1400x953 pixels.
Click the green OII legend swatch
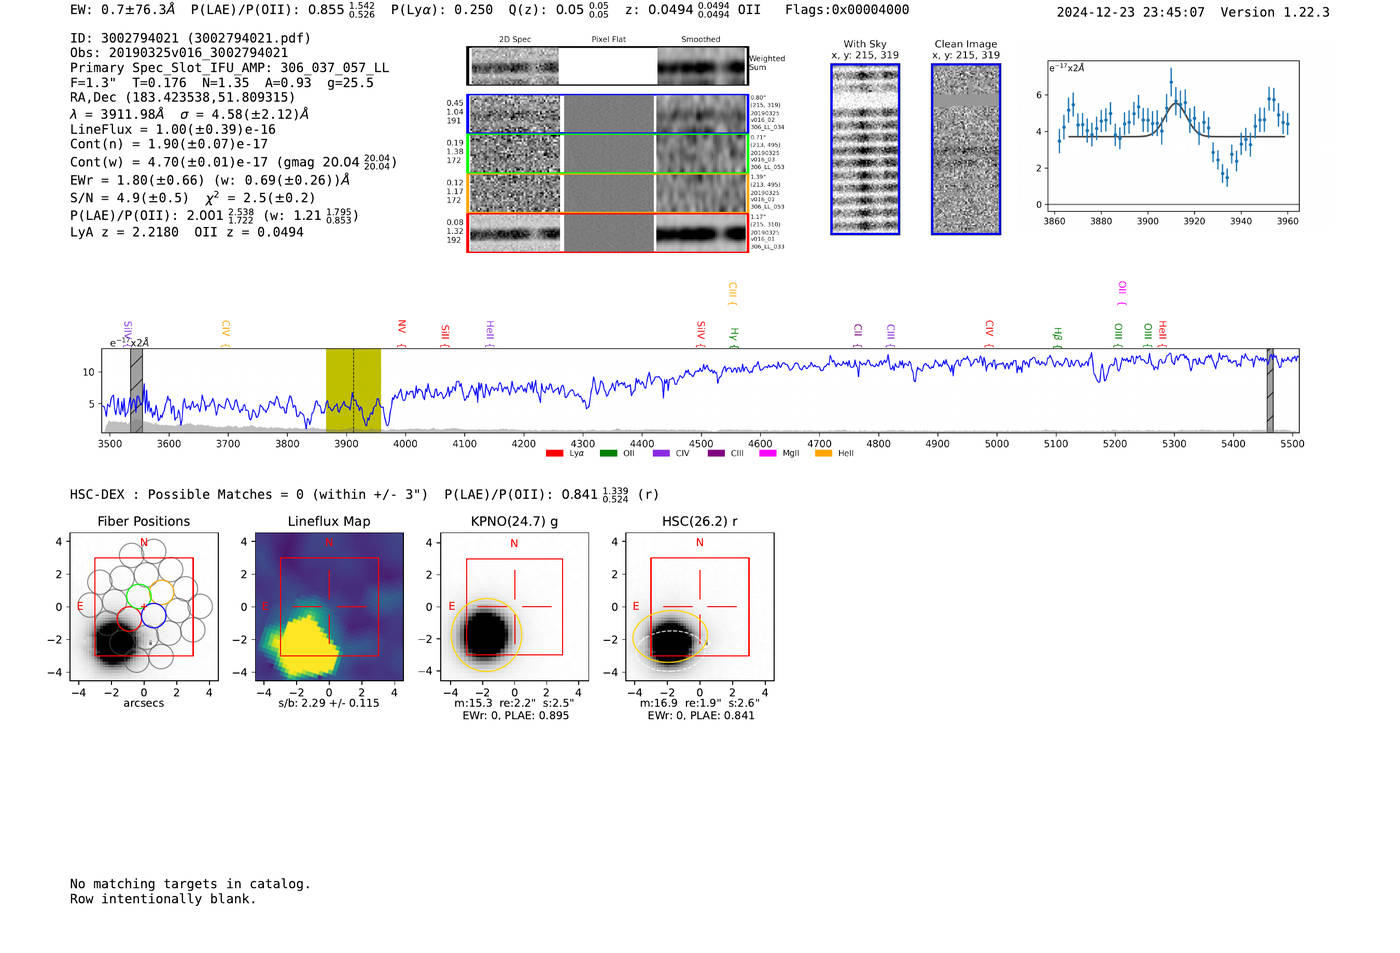(608, 453)
